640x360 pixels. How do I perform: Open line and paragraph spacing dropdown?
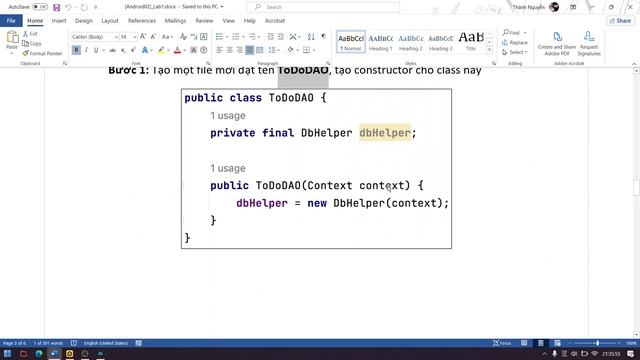pyautogui.click(x=274, y=50)
